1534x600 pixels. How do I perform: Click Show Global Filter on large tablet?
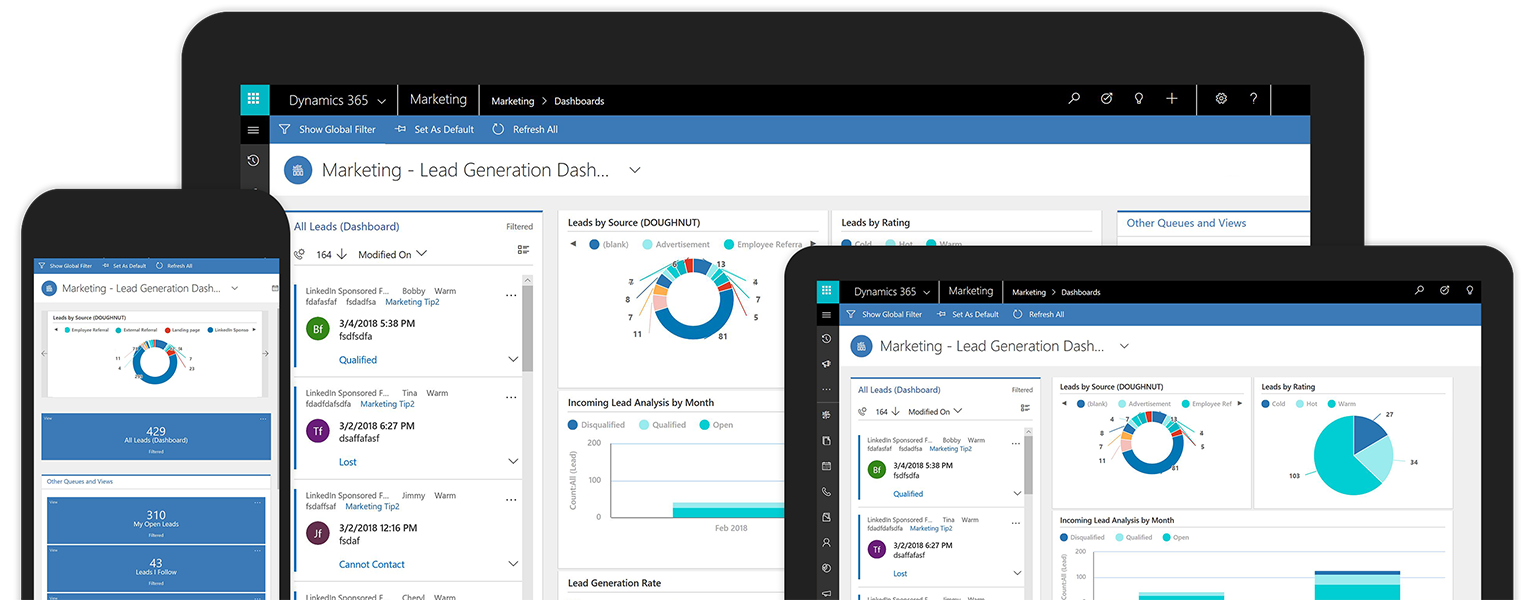pos(328,129)
